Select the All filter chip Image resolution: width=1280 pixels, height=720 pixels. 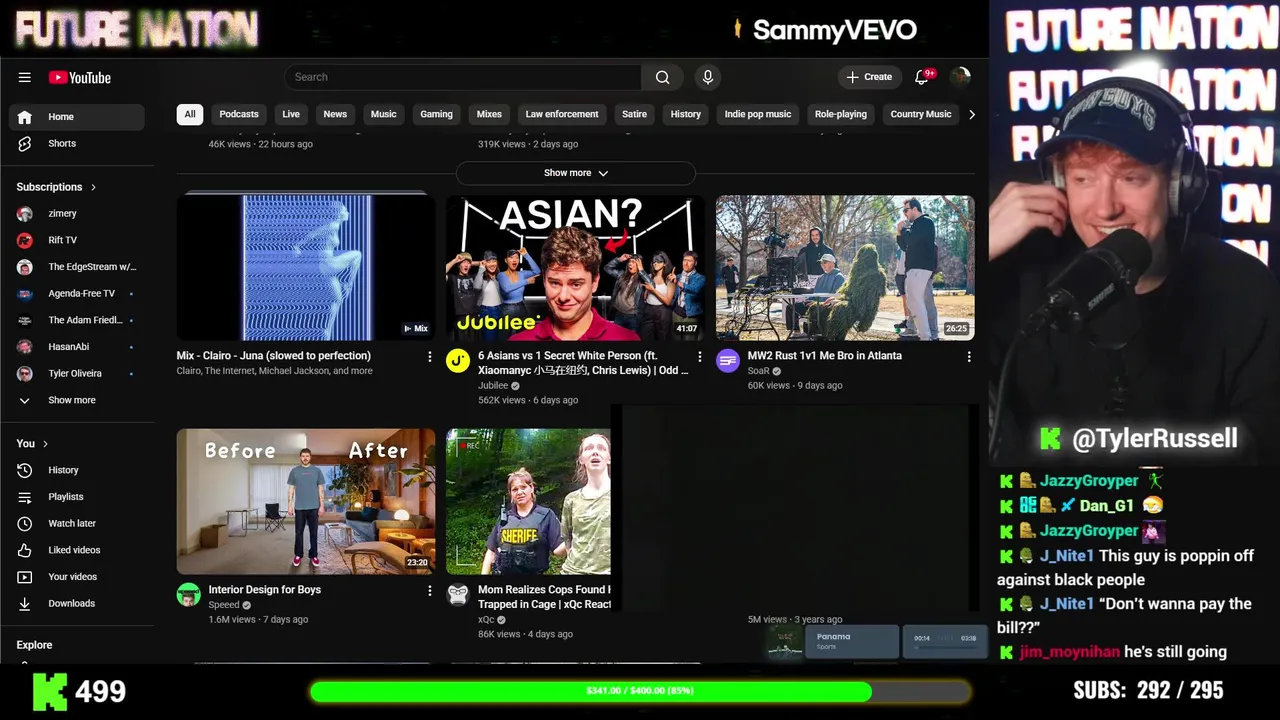point(190,114)
